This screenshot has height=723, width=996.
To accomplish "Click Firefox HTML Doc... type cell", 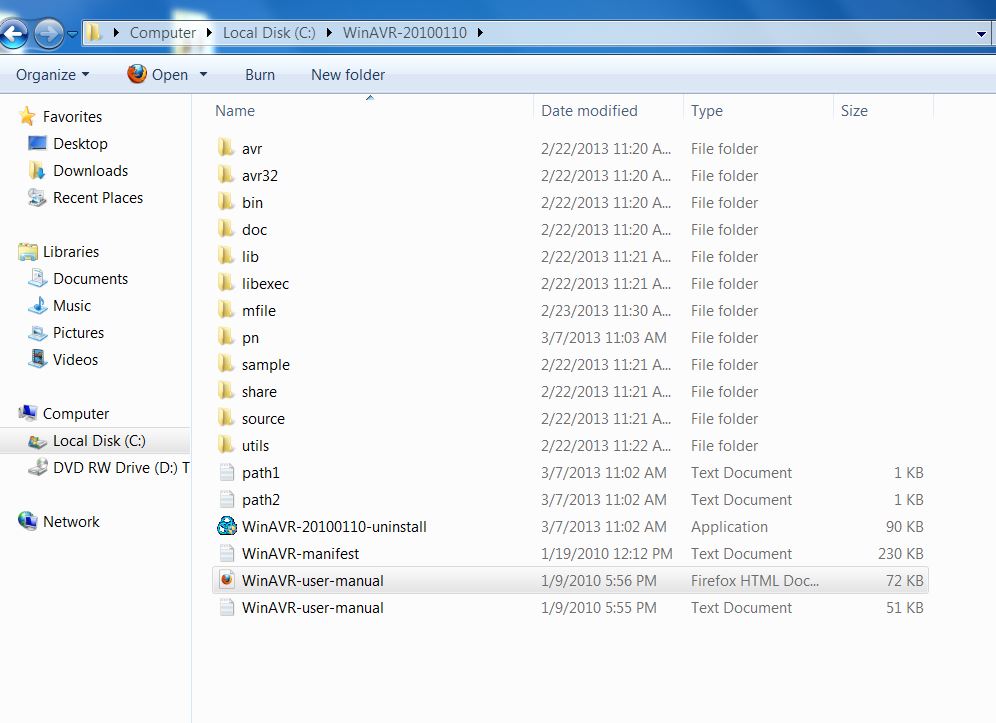I will point(755,581).
